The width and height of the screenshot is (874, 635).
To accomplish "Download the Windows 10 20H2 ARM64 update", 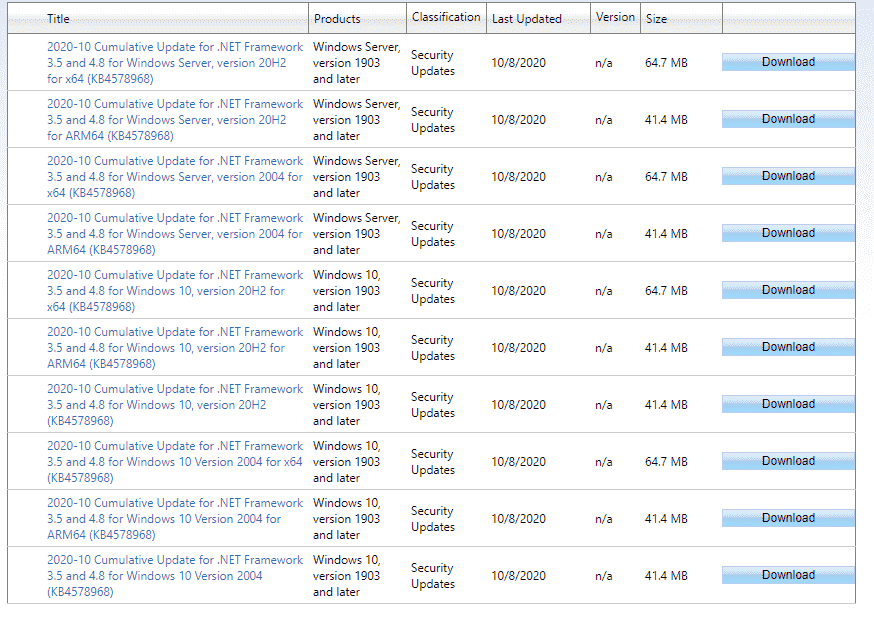I will click(787, 347).
